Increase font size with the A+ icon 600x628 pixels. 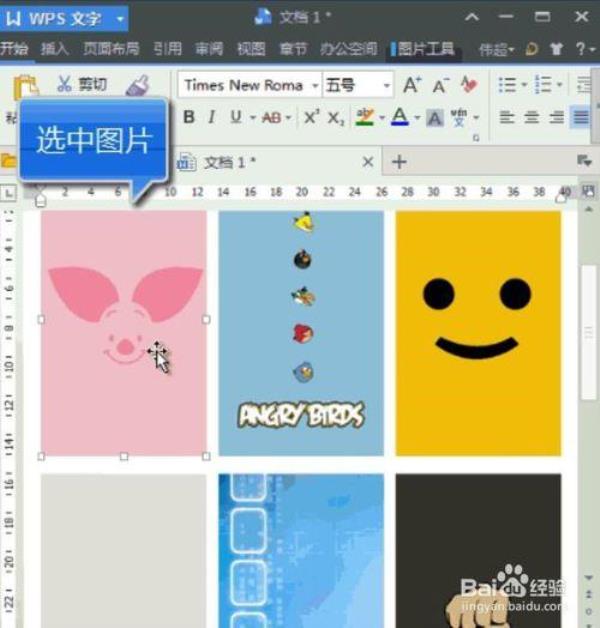[x=412, y=85]
